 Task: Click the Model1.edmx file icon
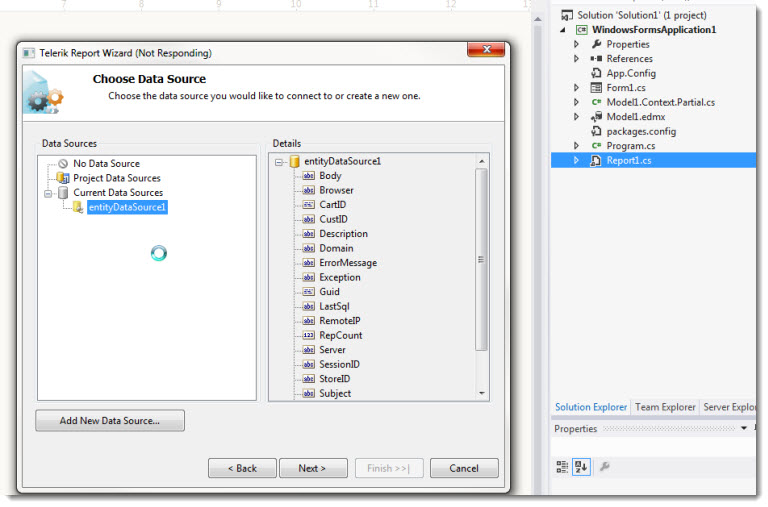point(596,117)
